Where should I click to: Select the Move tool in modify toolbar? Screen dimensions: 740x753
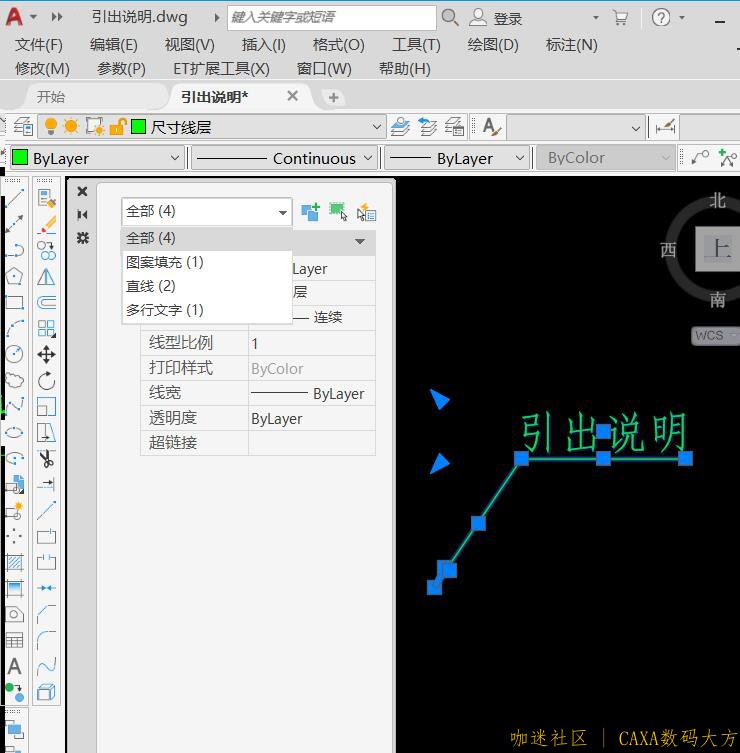[x=46, y=355]
